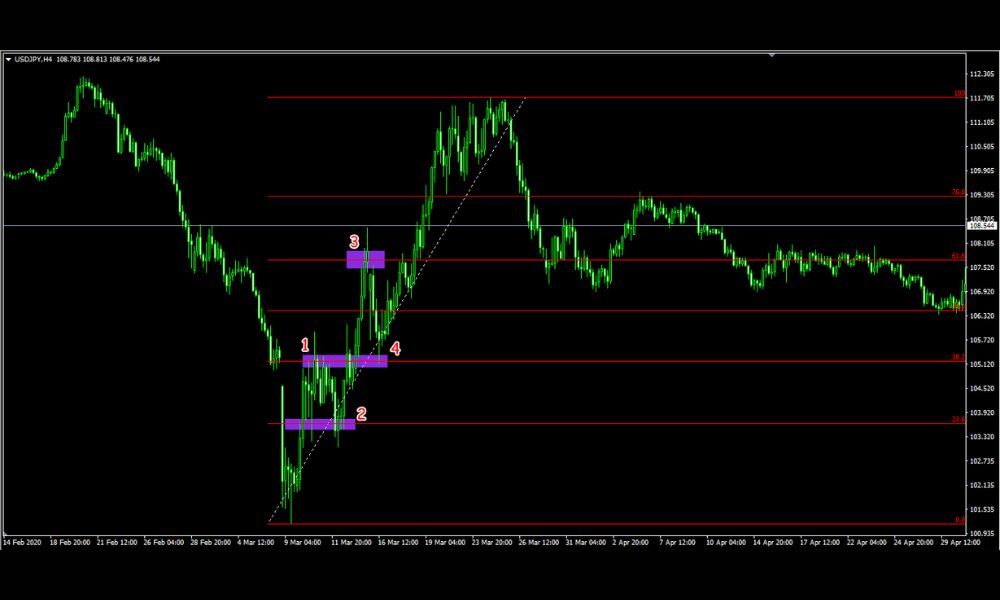Click the red number 2 label

point(362,412)
